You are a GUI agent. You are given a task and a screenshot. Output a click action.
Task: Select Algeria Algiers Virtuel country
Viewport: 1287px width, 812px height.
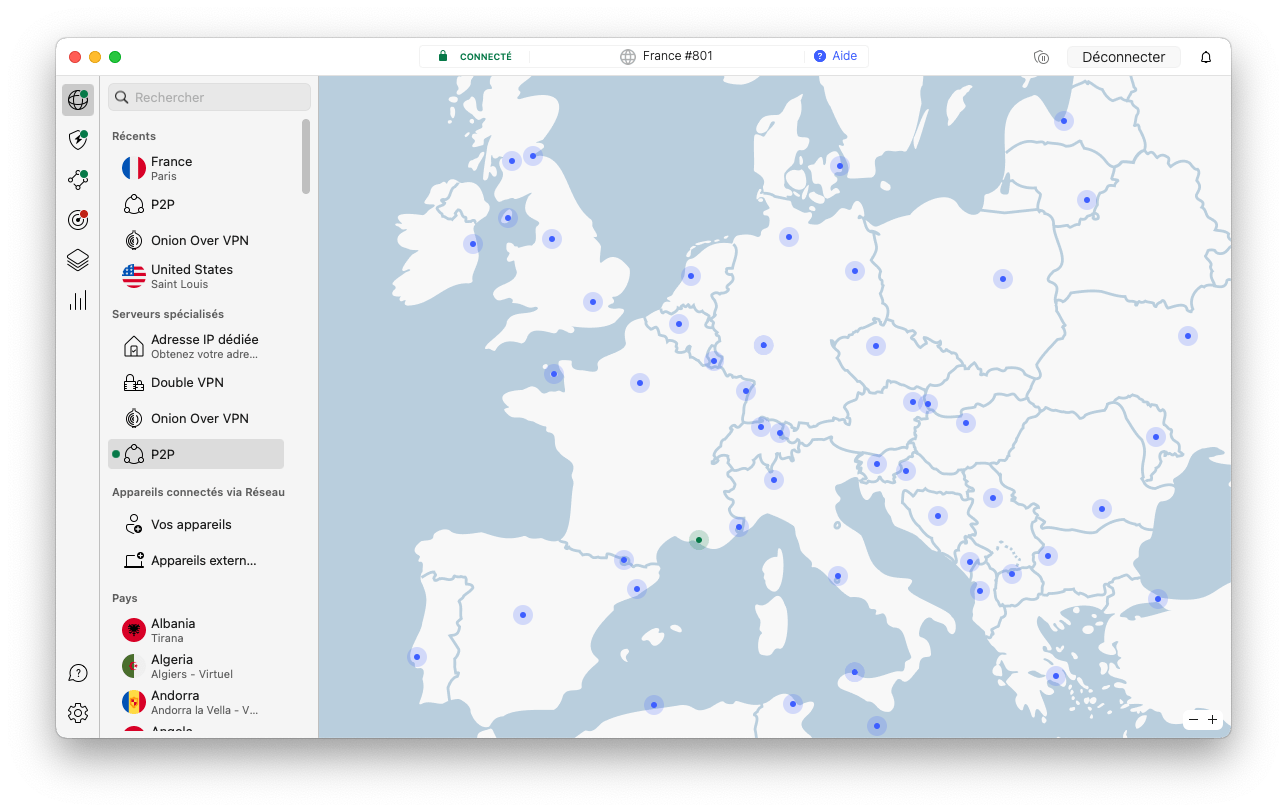click(x=196, y=666)
